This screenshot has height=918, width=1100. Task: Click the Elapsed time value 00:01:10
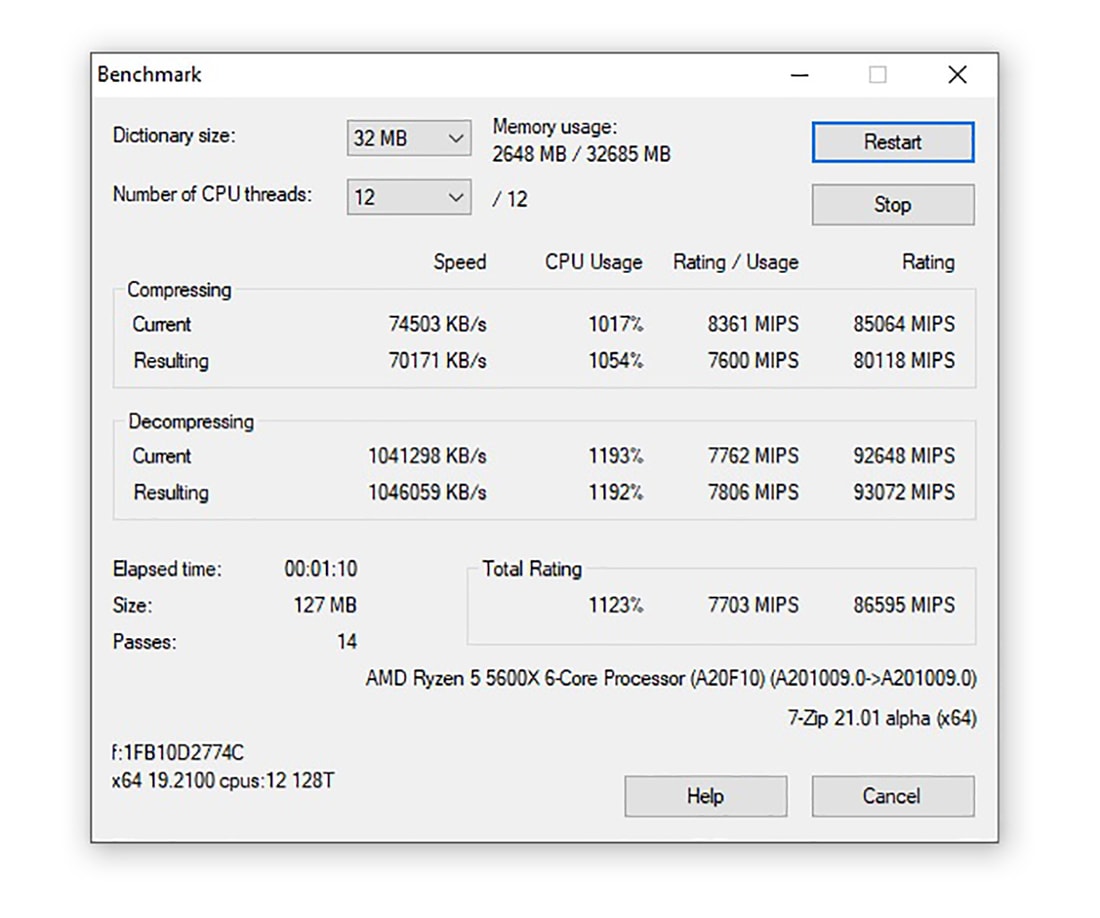tap(320, 569)
